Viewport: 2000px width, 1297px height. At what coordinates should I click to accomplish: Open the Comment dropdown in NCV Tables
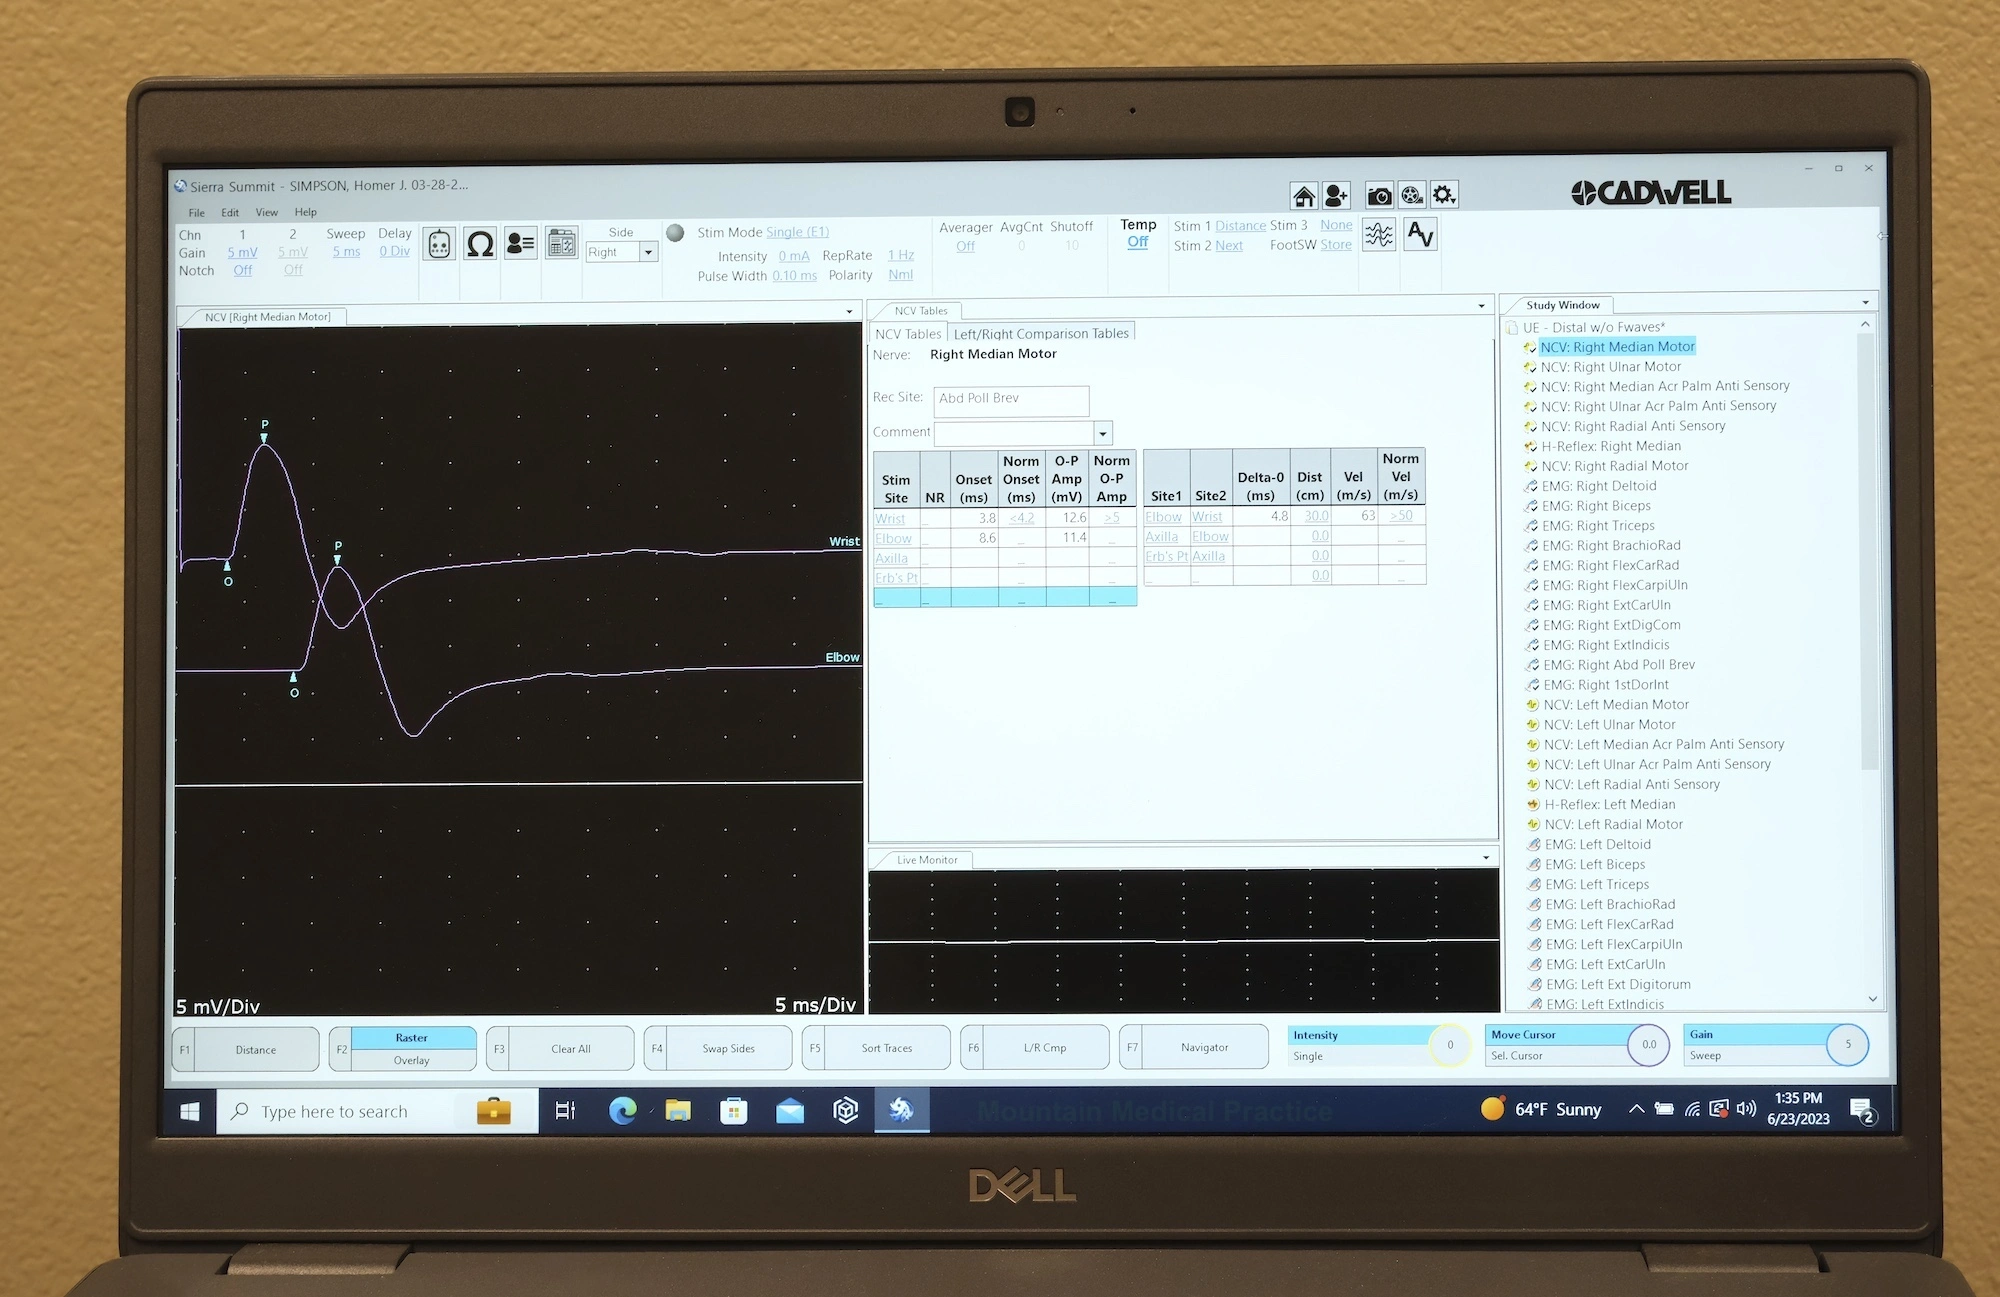(x=1103, y=433)
